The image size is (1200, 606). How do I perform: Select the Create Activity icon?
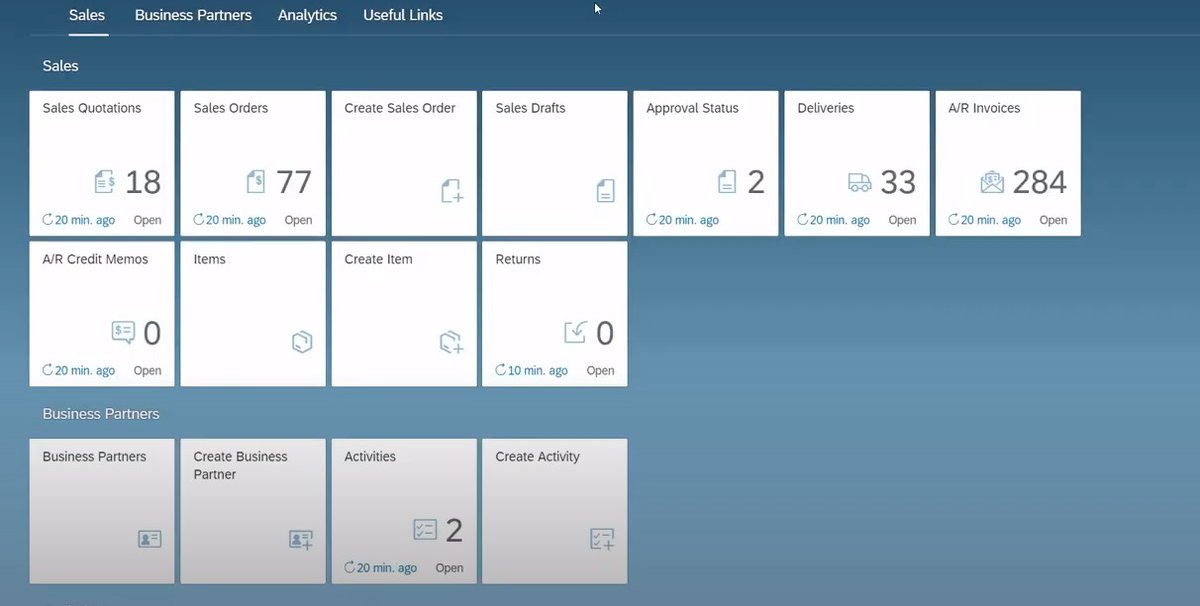coord(602,539)
